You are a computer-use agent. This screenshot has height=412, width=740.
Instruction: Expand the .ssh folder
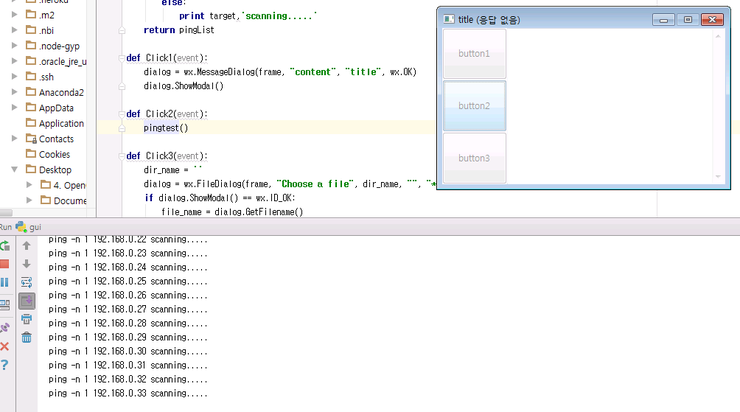coord(14,76)
